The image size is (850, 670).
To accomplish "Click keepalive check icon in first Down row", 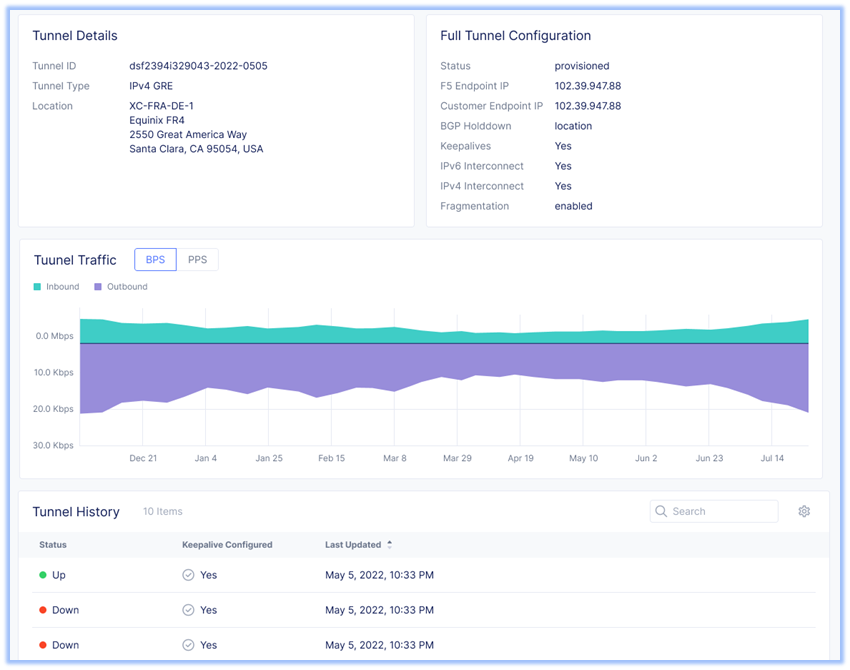I will click(x=188, y=610).
